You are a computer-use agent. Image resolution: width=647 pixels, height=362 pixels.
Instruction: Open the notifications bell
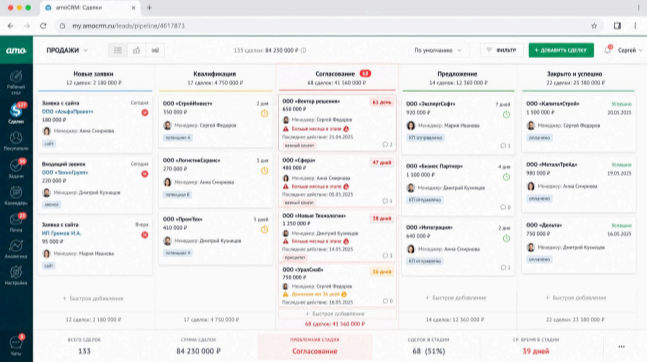[608, 50]
